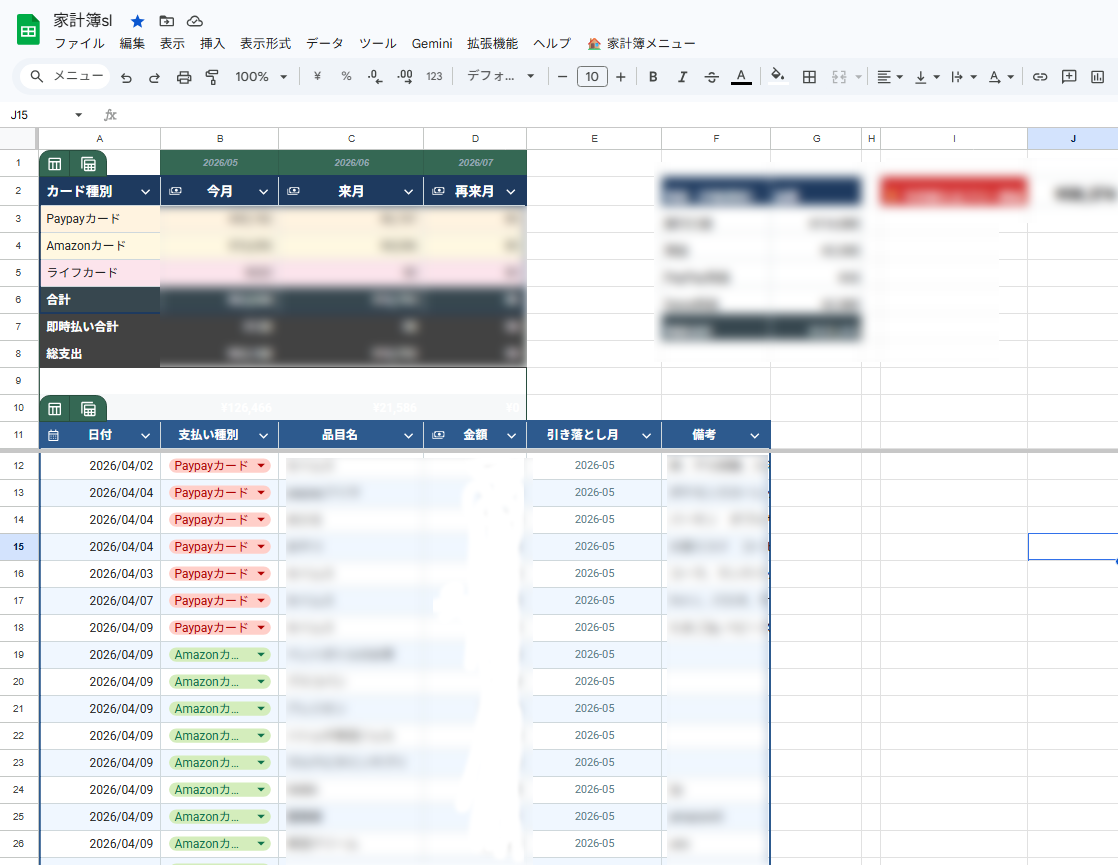Open the 家計簿メニュー custom menu

click(x=641, y=43)
